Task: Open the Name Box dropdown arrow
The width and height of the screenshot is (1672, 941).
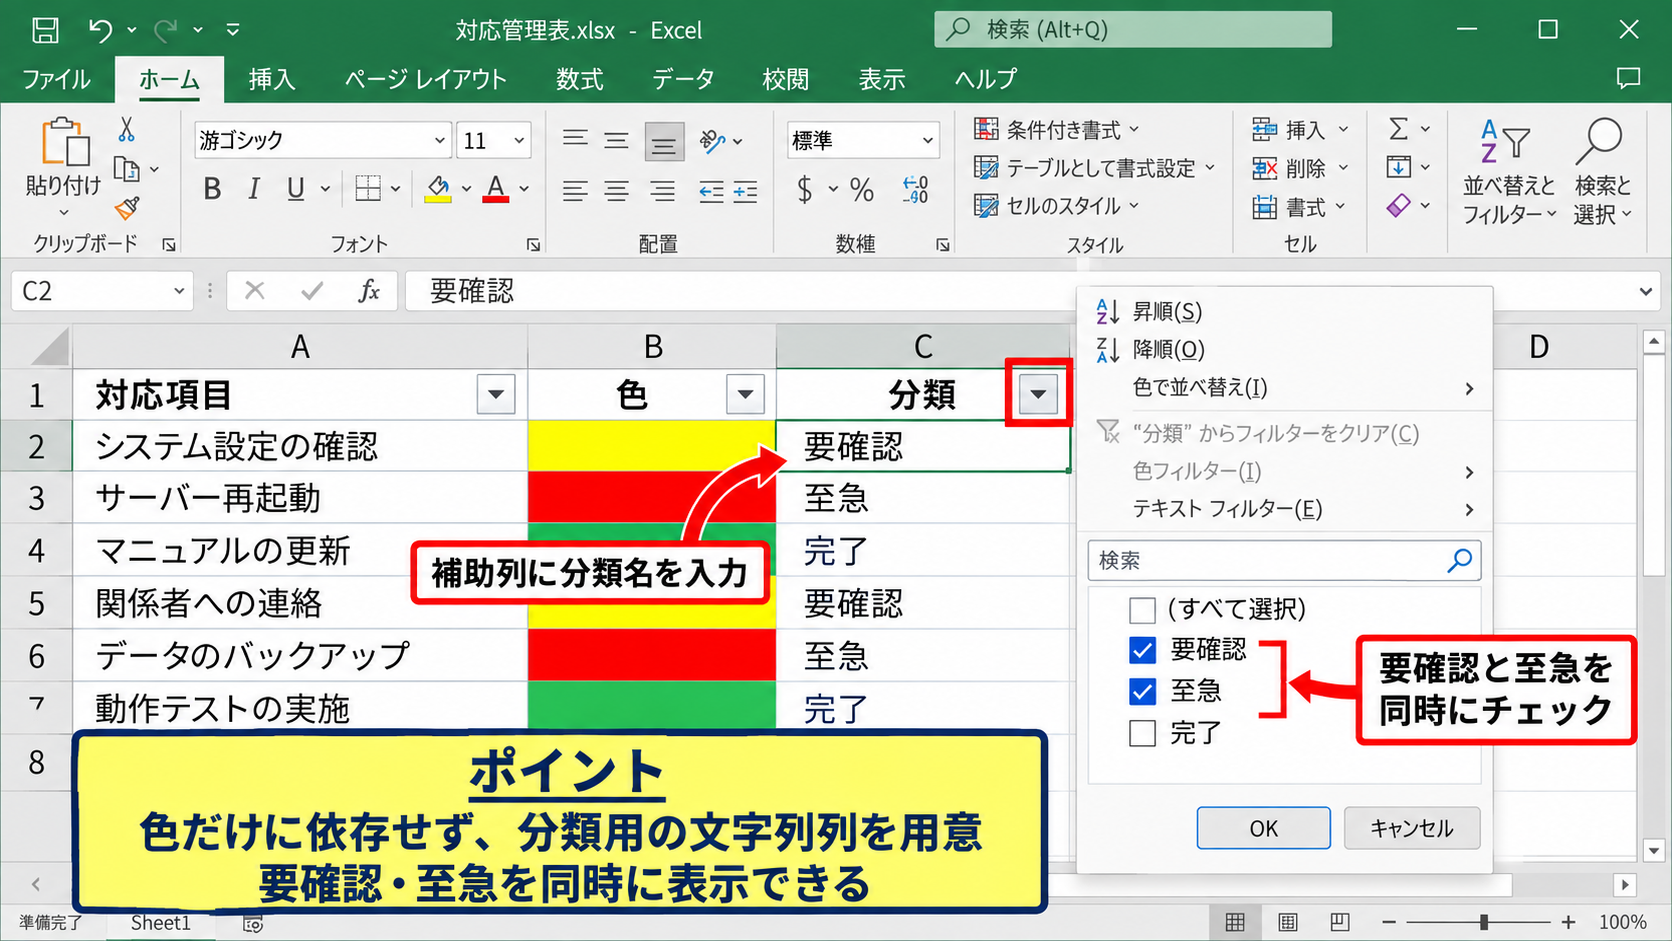Action: (179, 291)
